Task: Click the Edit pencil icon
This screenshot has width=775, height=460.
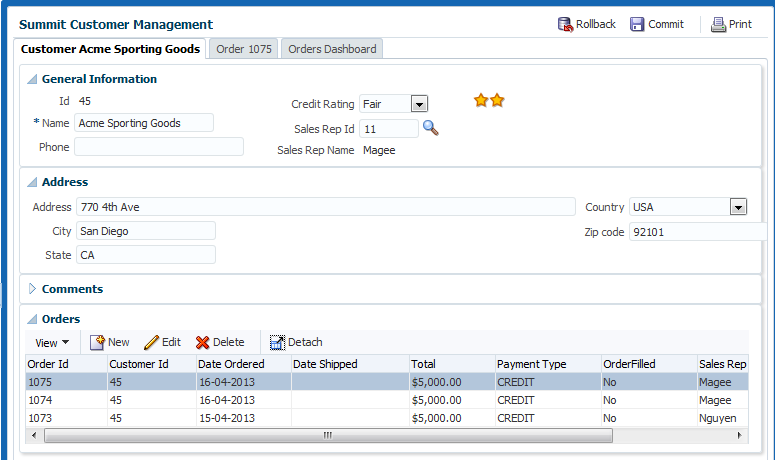Action: 151,342
